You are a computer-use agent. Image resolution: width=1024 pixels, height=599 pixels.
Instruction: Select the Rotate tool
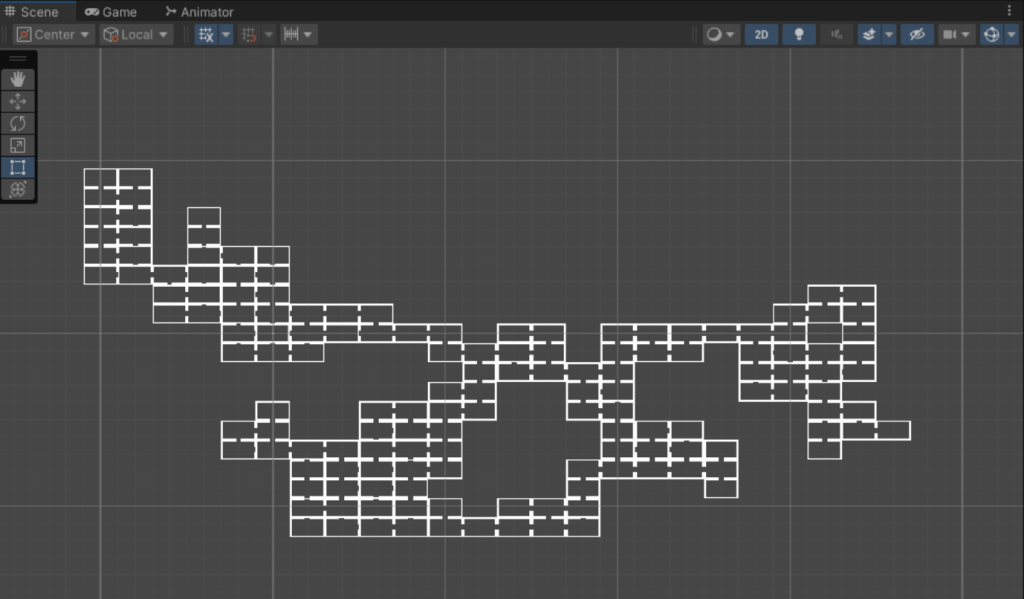point(18,123)
